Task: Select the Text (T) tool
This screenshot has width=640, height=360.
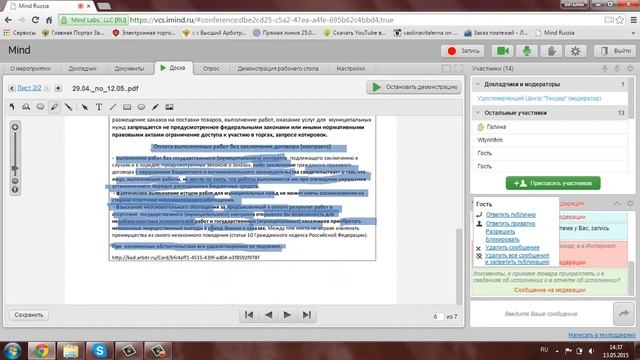Action: [x=99, y=107]
